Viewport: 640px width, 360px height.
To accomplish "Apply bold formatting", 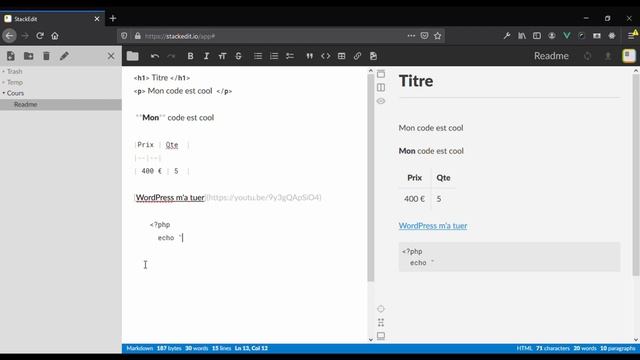I will (x=190, y=56).
